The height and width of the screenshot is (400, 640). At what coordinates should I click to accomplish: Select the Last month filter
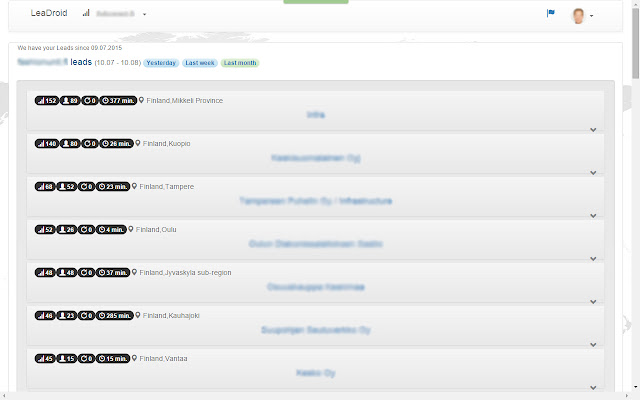pos(240,63)
